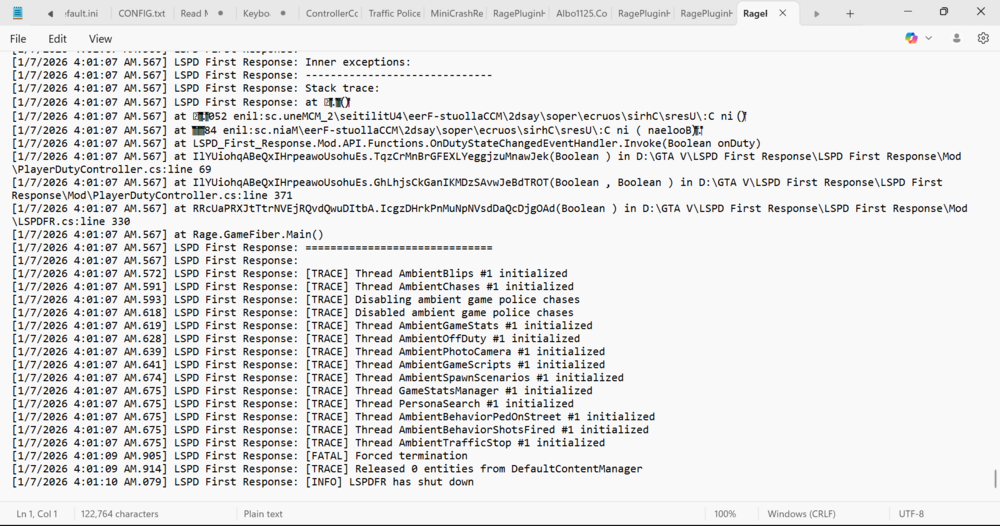Open the View menu

pyautogui.click(x=100, y=39)
